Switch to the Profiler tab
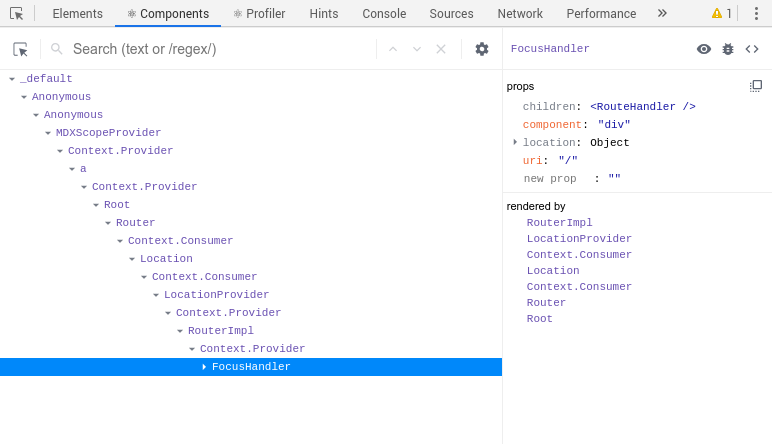772x444 pixels. point(259,13)
